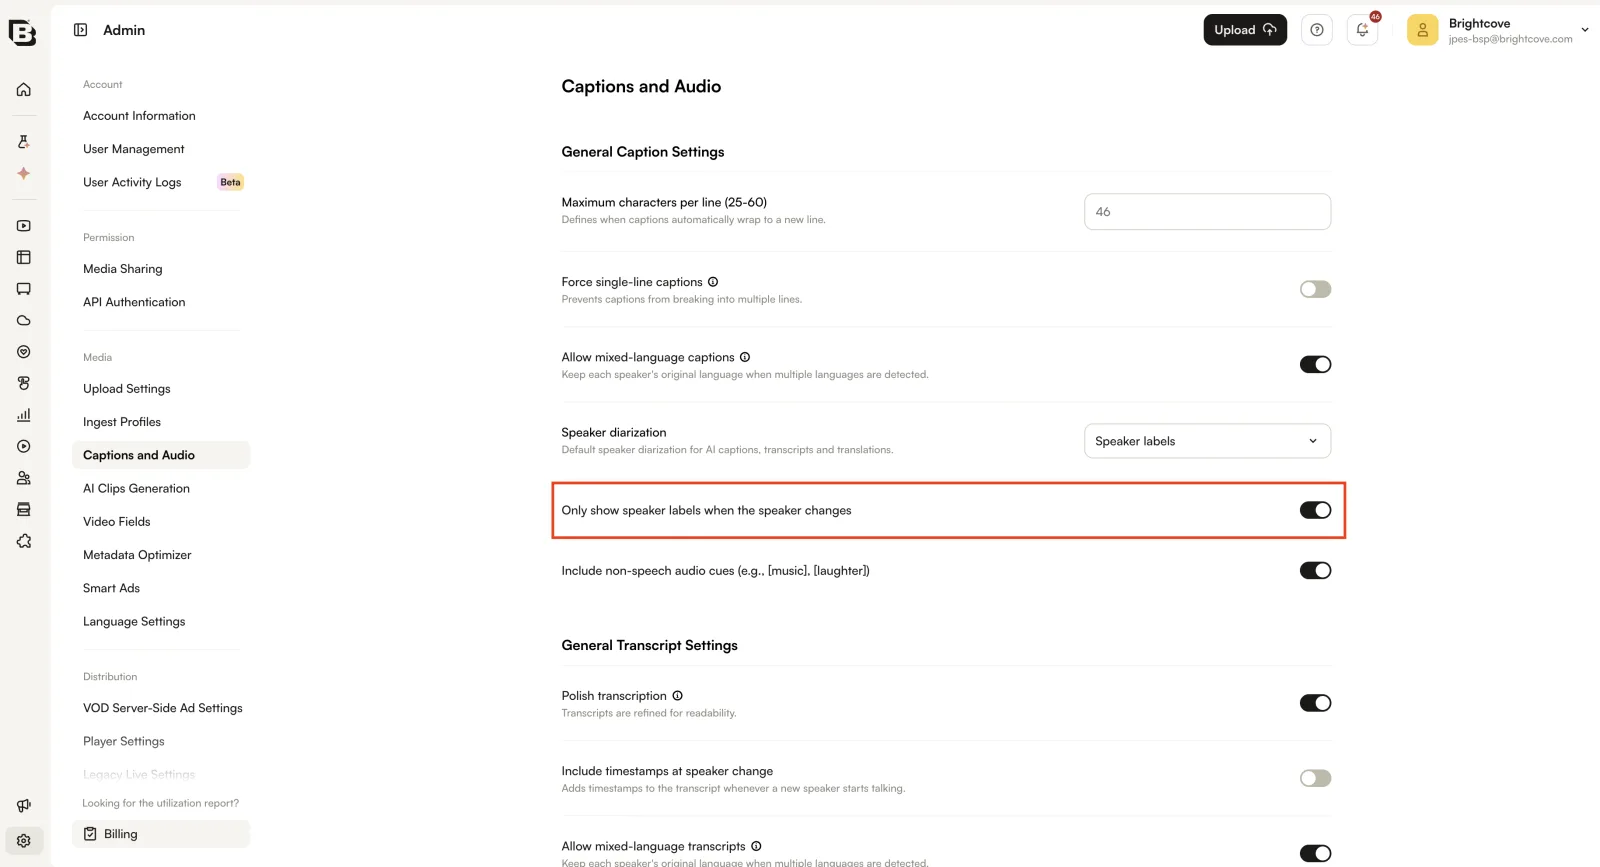Open the flask icon in the sidebar
Screen dimensions: 1600x867
[x=24, y=142]
